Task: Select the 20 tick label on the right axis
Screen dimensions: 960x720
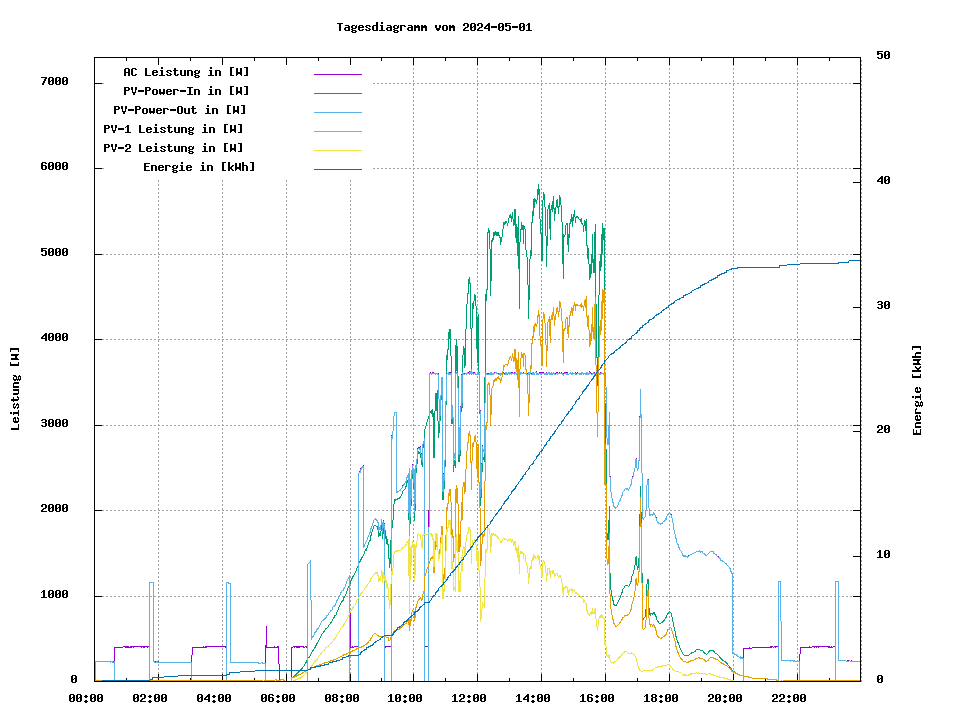Action: 883,430
